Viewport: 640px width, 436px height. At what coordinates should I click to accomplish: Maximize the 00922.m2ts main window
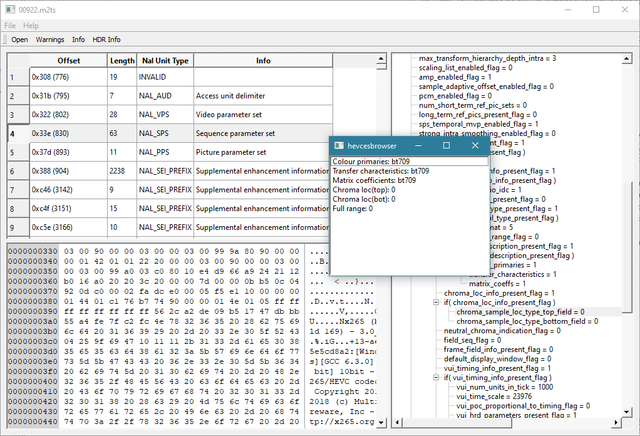click(x=596, y=9)
